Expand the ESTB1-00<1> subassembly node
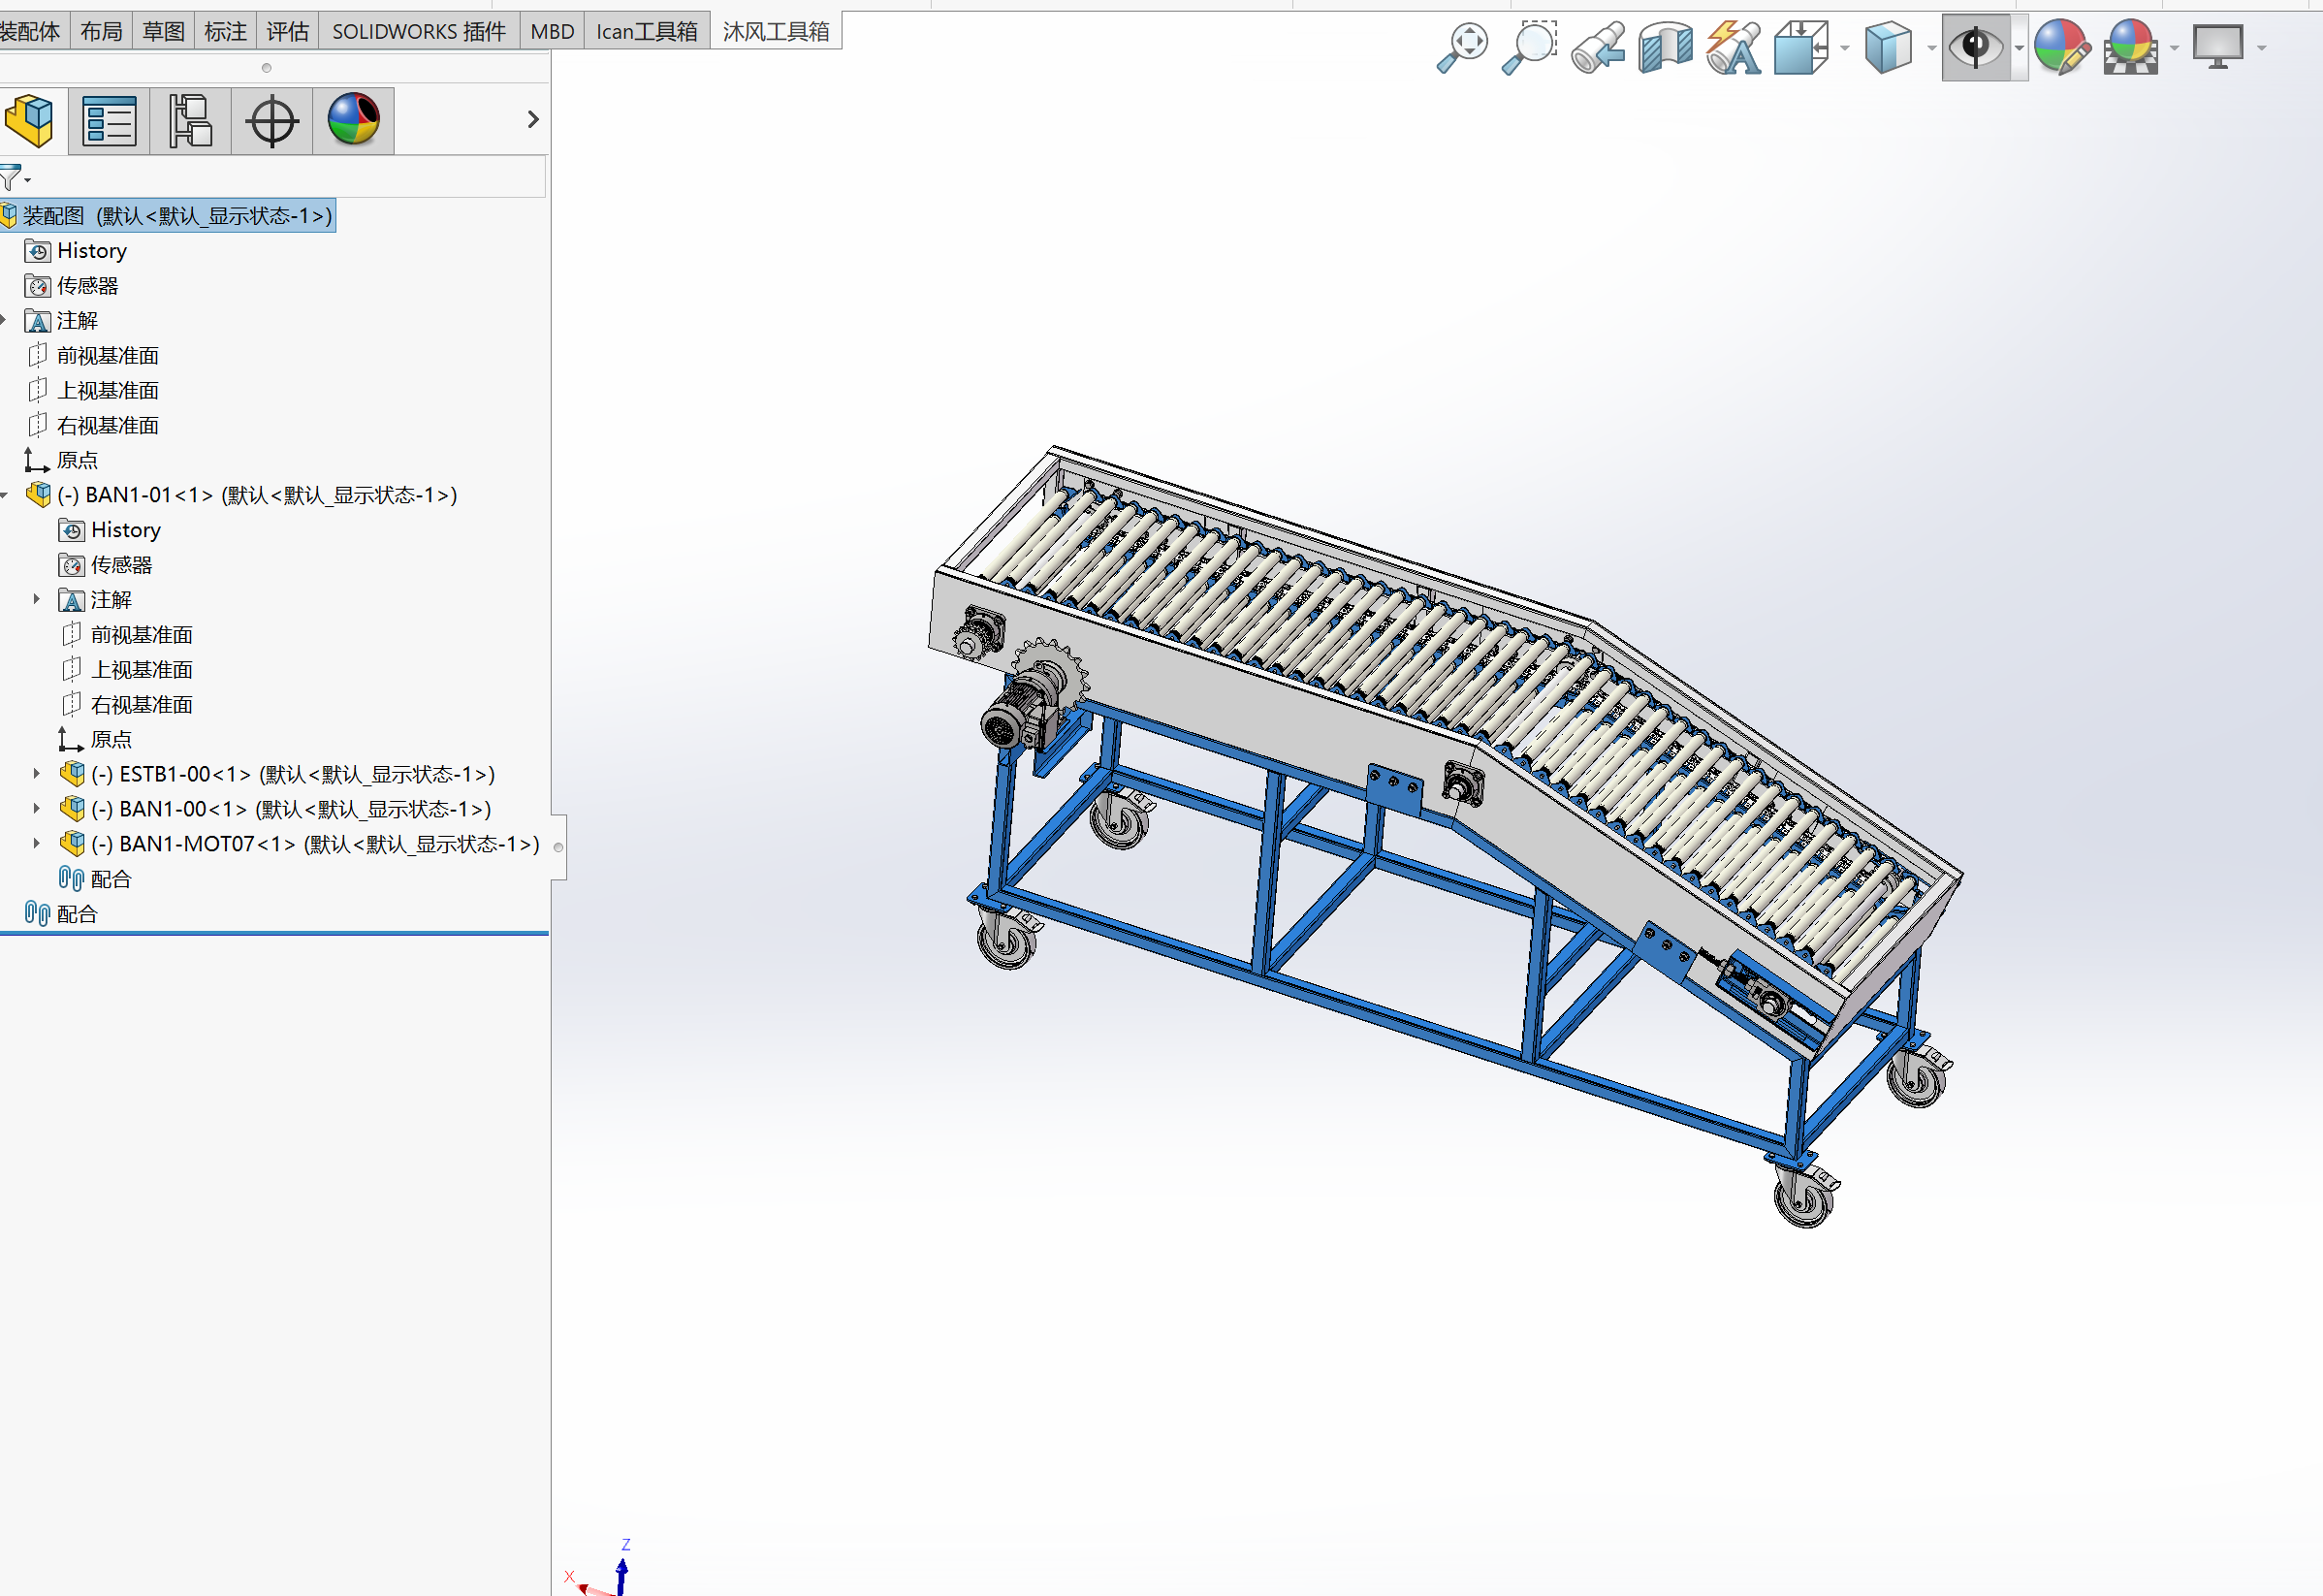Screen dimensions: 2323x1596 (37, 774)
